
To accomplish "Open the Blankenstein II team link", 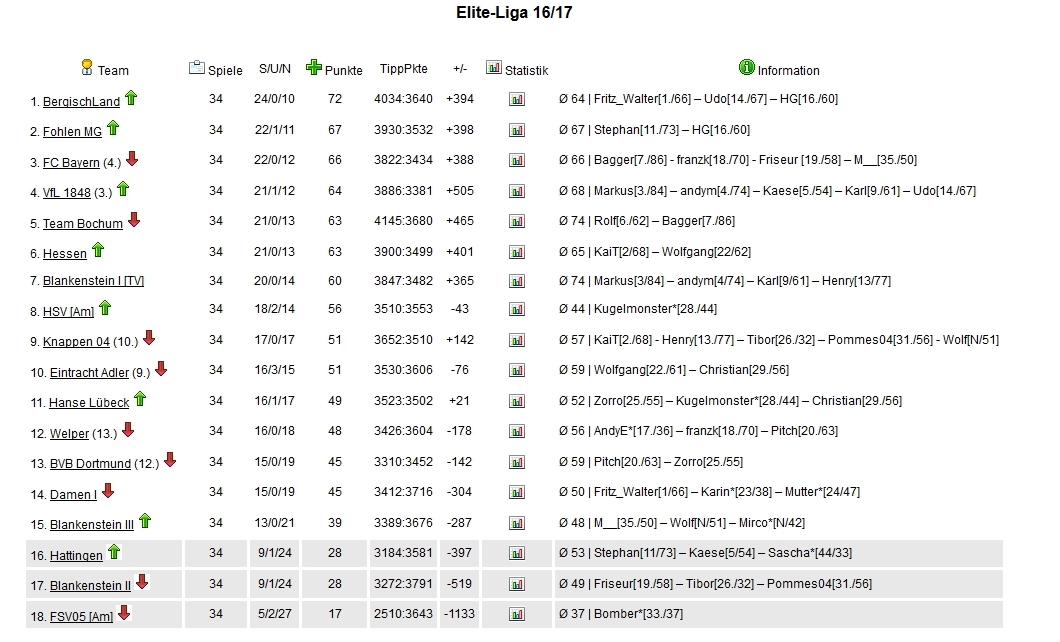I will 90,586.
